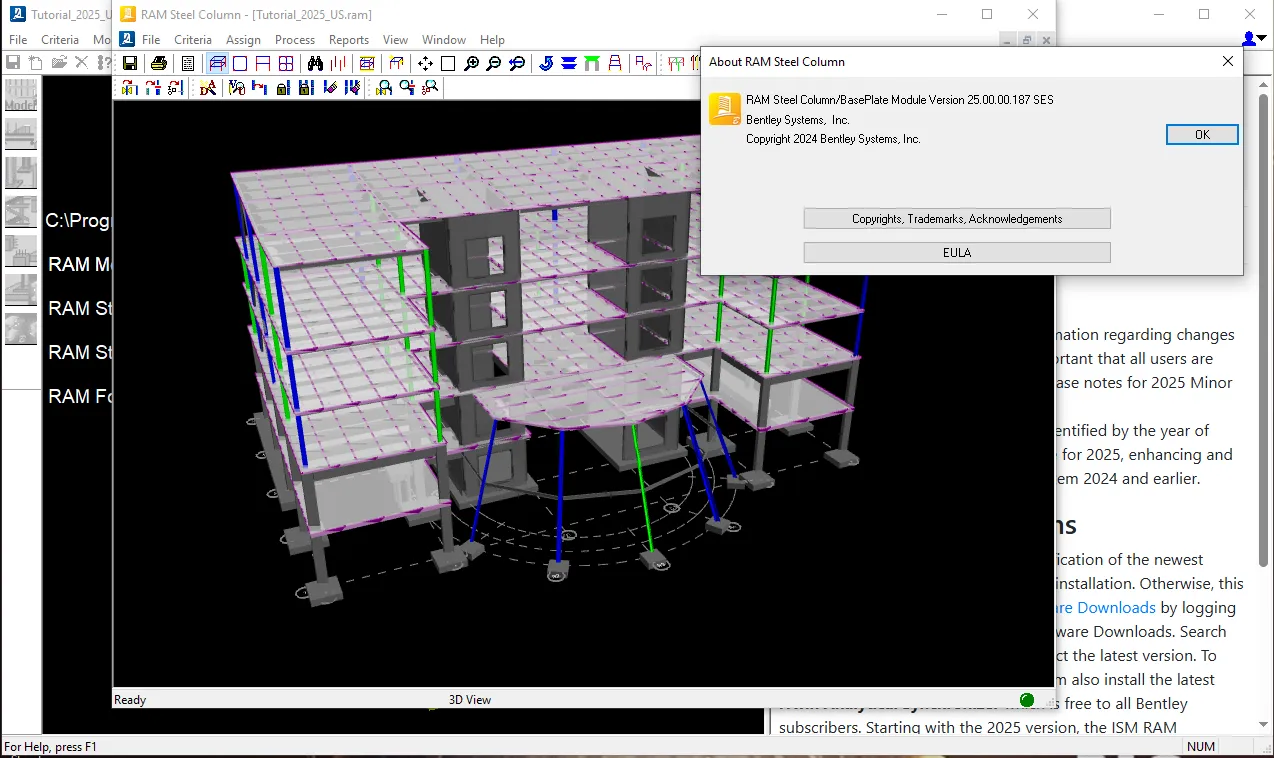Viewport: 1274px width, 758px height.
Task: Select the elevation view icon beside plan view
Action: (x=263, y=63)
